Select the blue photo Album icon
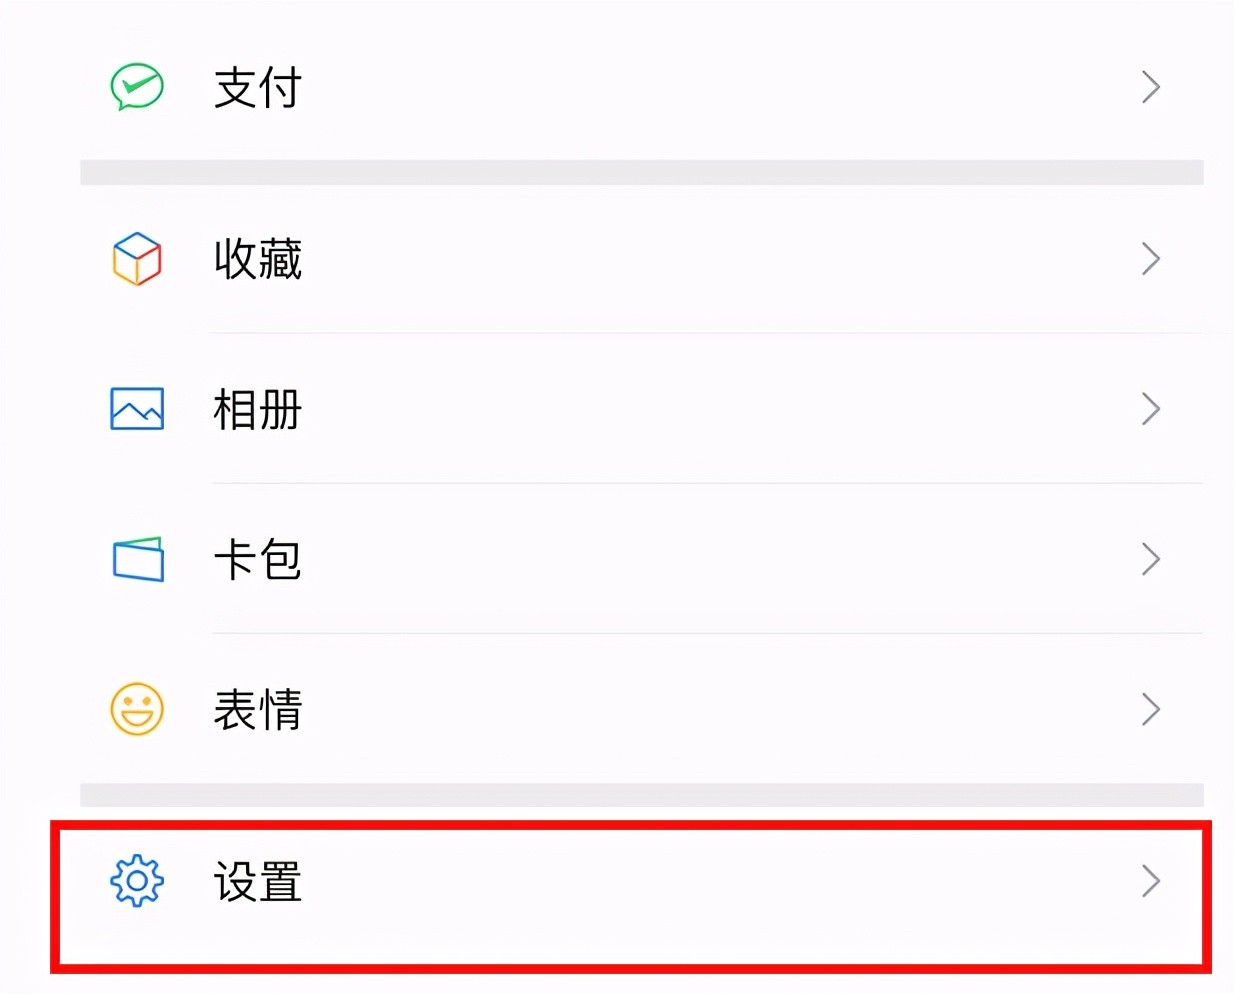The width and height of the screenshot is (1234, 994). click(x=136, y=409)
